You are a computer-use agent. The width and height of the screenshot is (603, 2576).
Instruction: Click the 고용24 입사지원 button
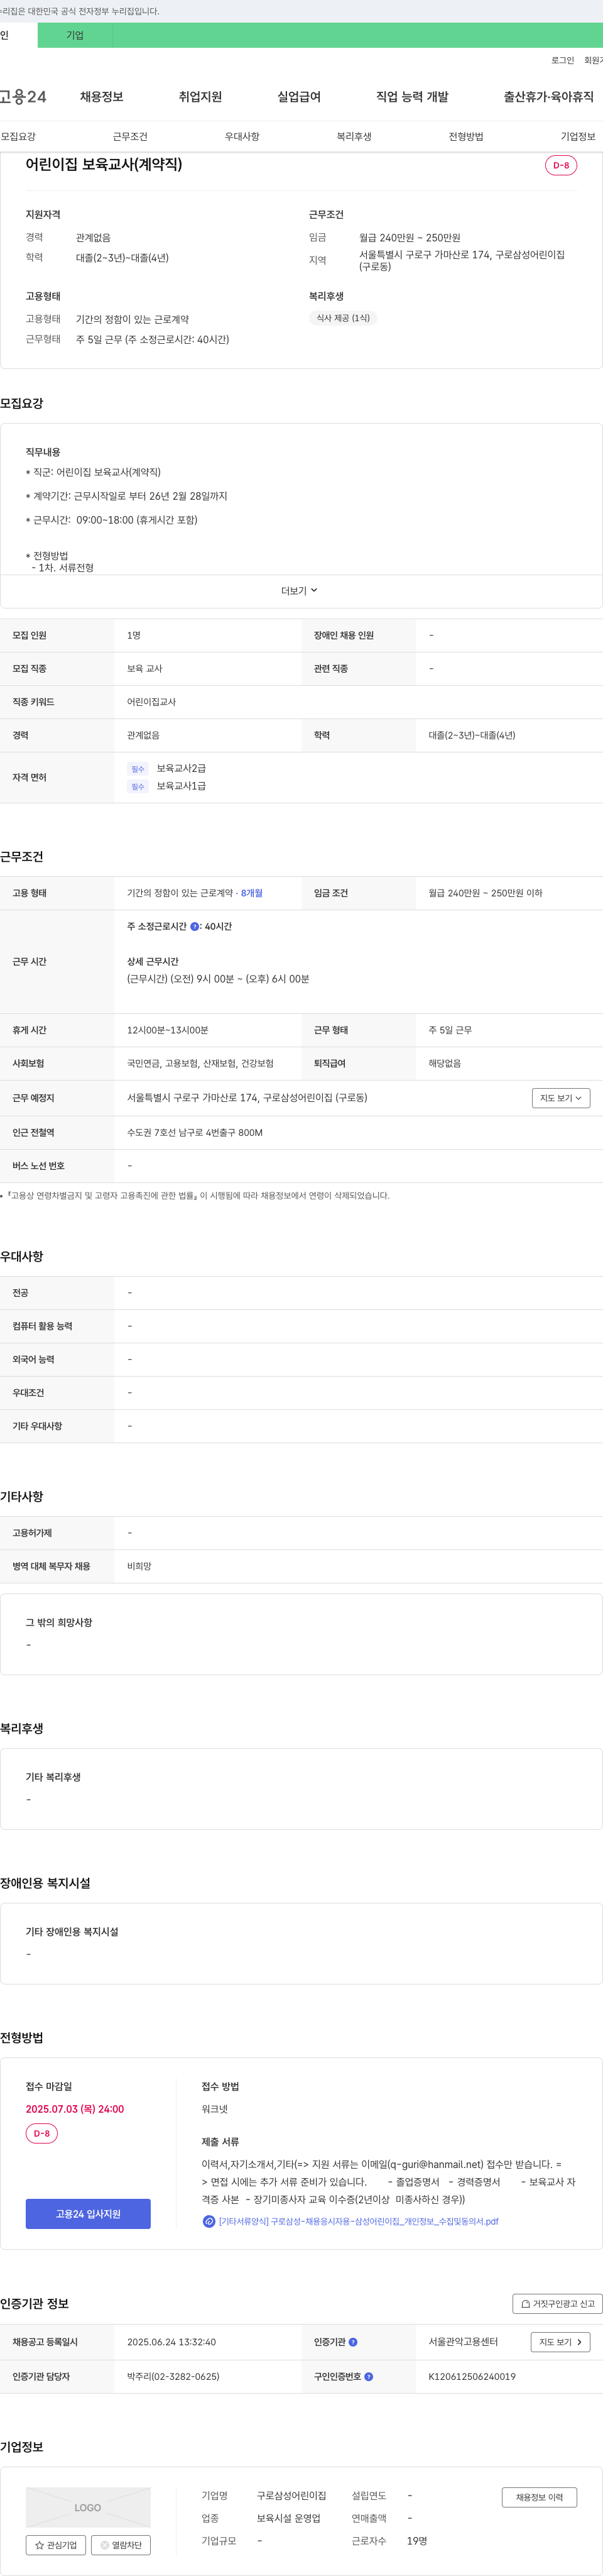coord(88,2213)
